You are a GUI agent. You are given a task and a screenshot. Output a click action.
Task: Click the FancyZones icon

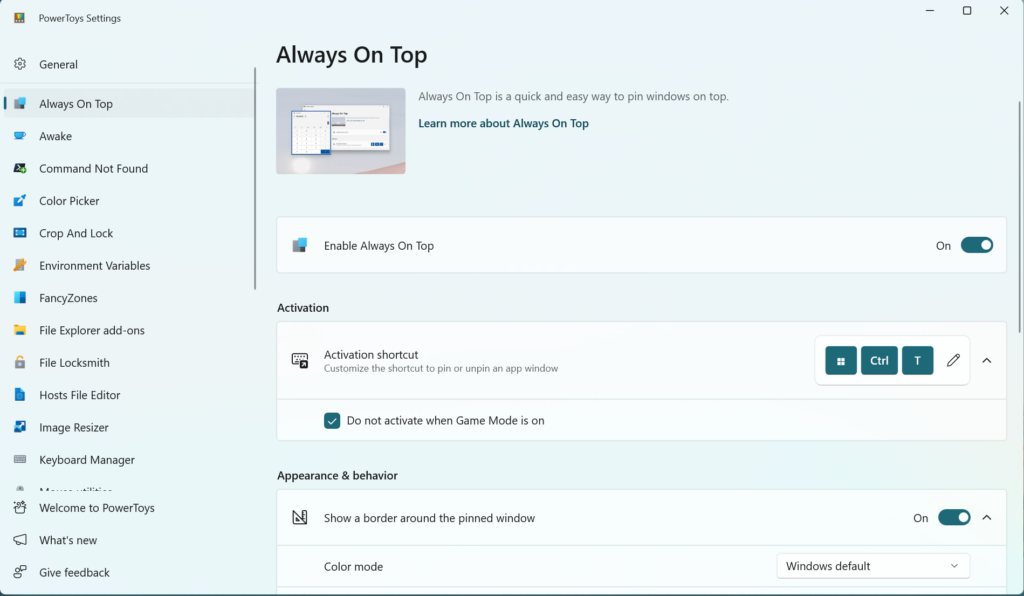point(20,298)
